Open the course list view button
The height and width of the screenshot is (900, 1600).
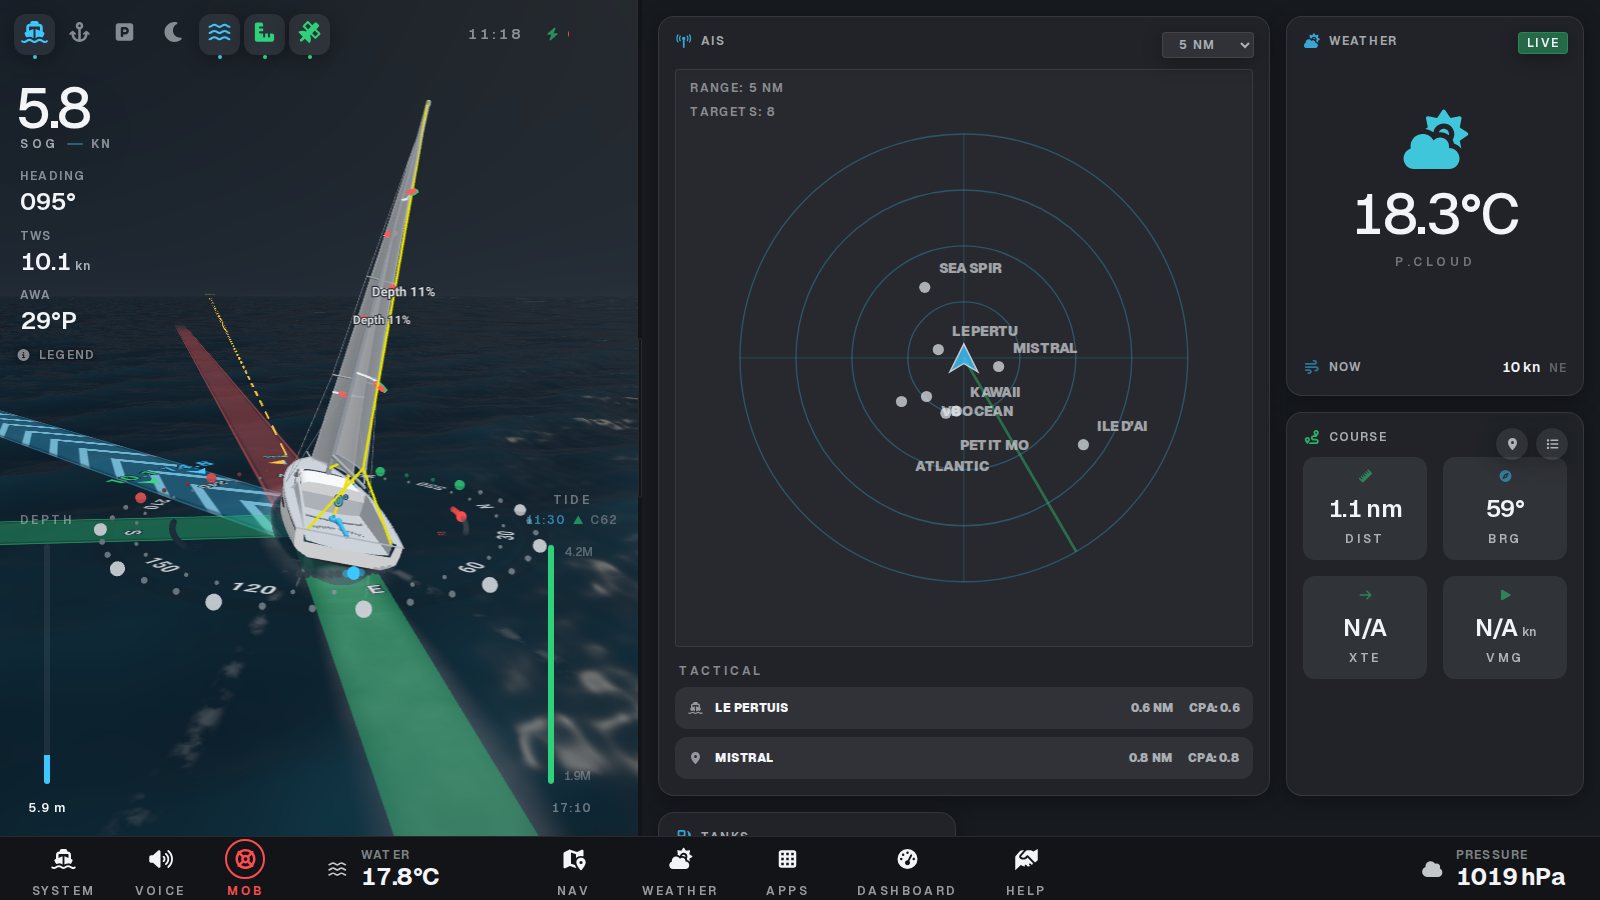click(1552, 444)
